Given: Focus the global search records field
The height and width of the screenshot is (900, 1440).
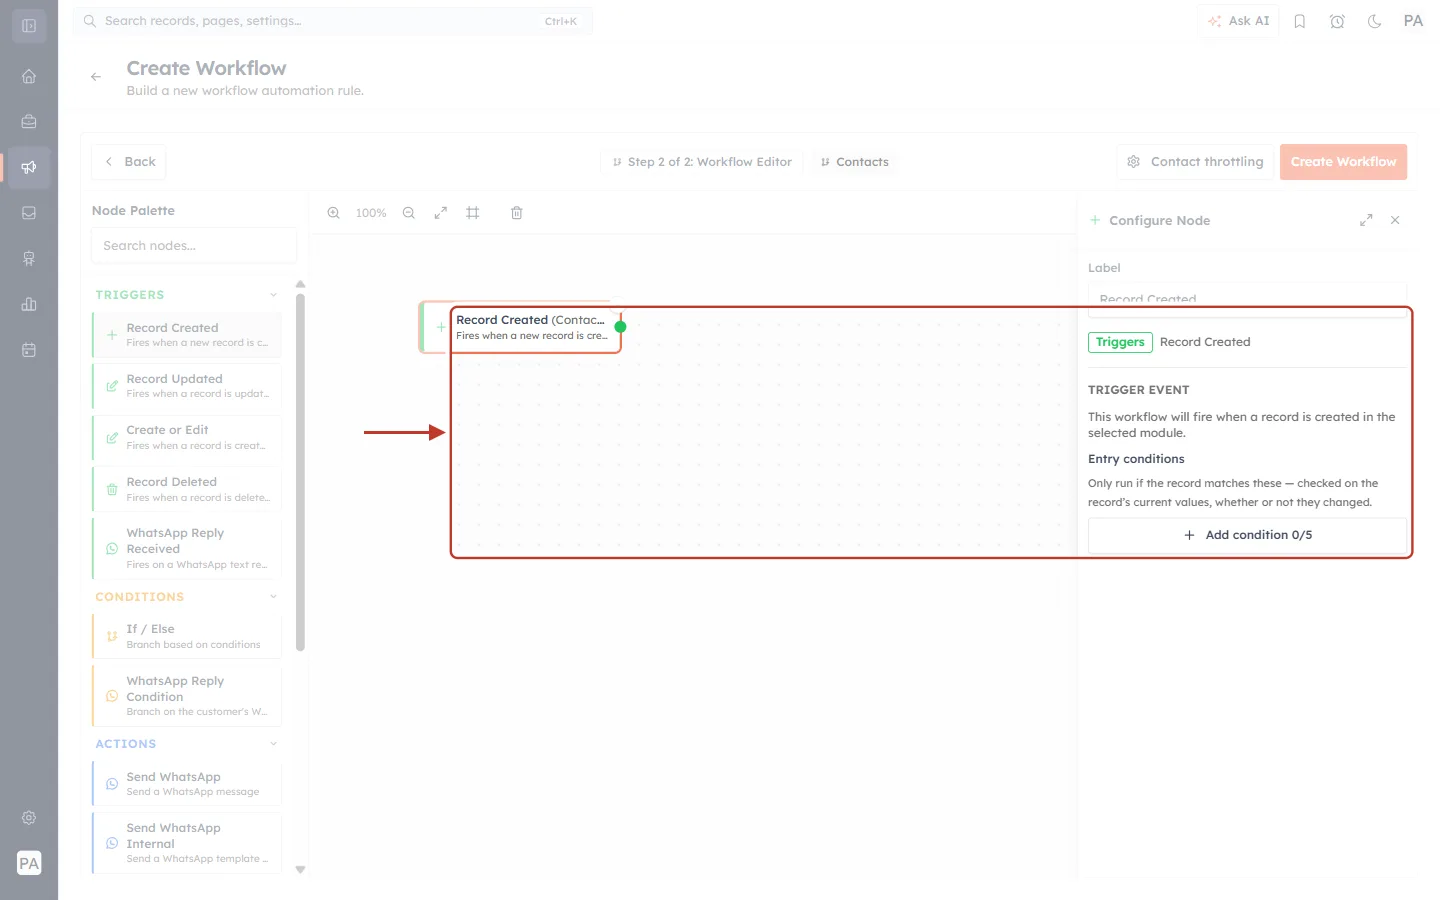Looking at the screenshot, I should click(x=333, y=21).
